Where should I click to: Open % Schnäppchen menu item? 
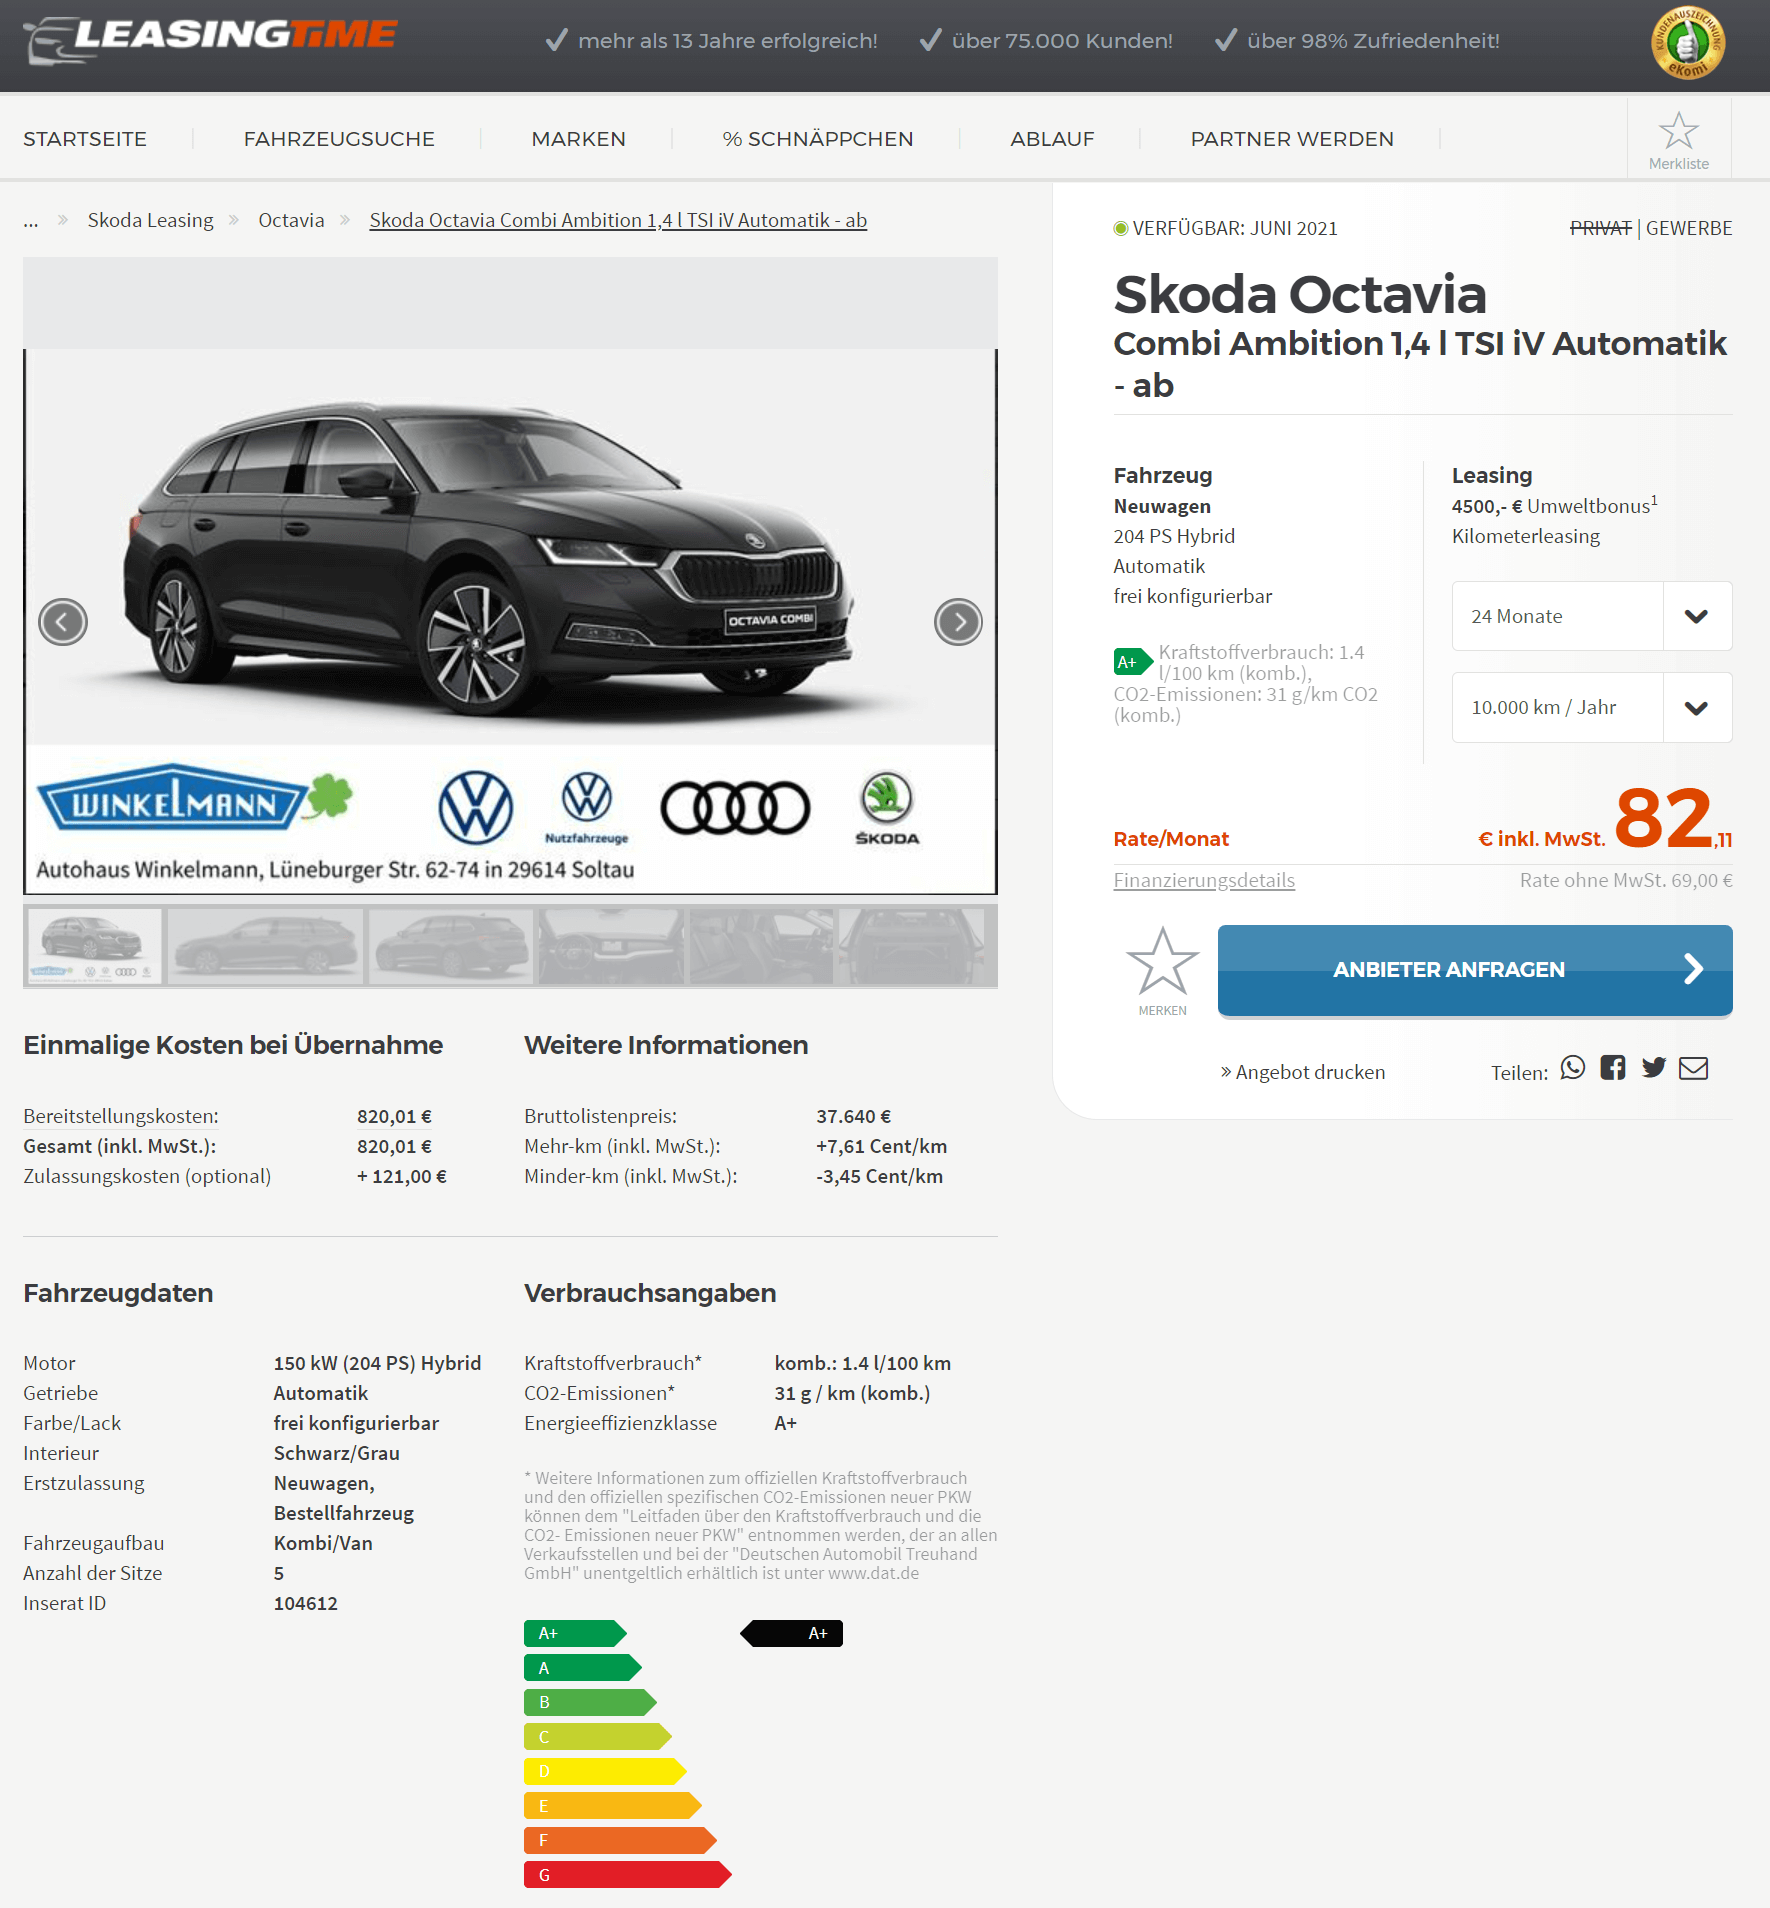point(817,139)
